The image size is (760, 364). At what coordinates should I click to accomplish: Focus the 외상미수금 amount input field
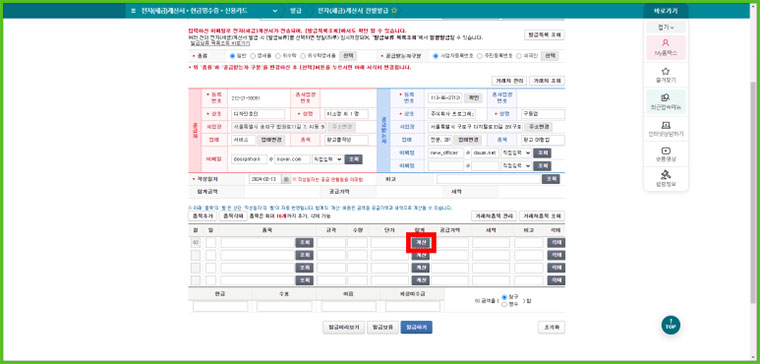tap(412, 306)
